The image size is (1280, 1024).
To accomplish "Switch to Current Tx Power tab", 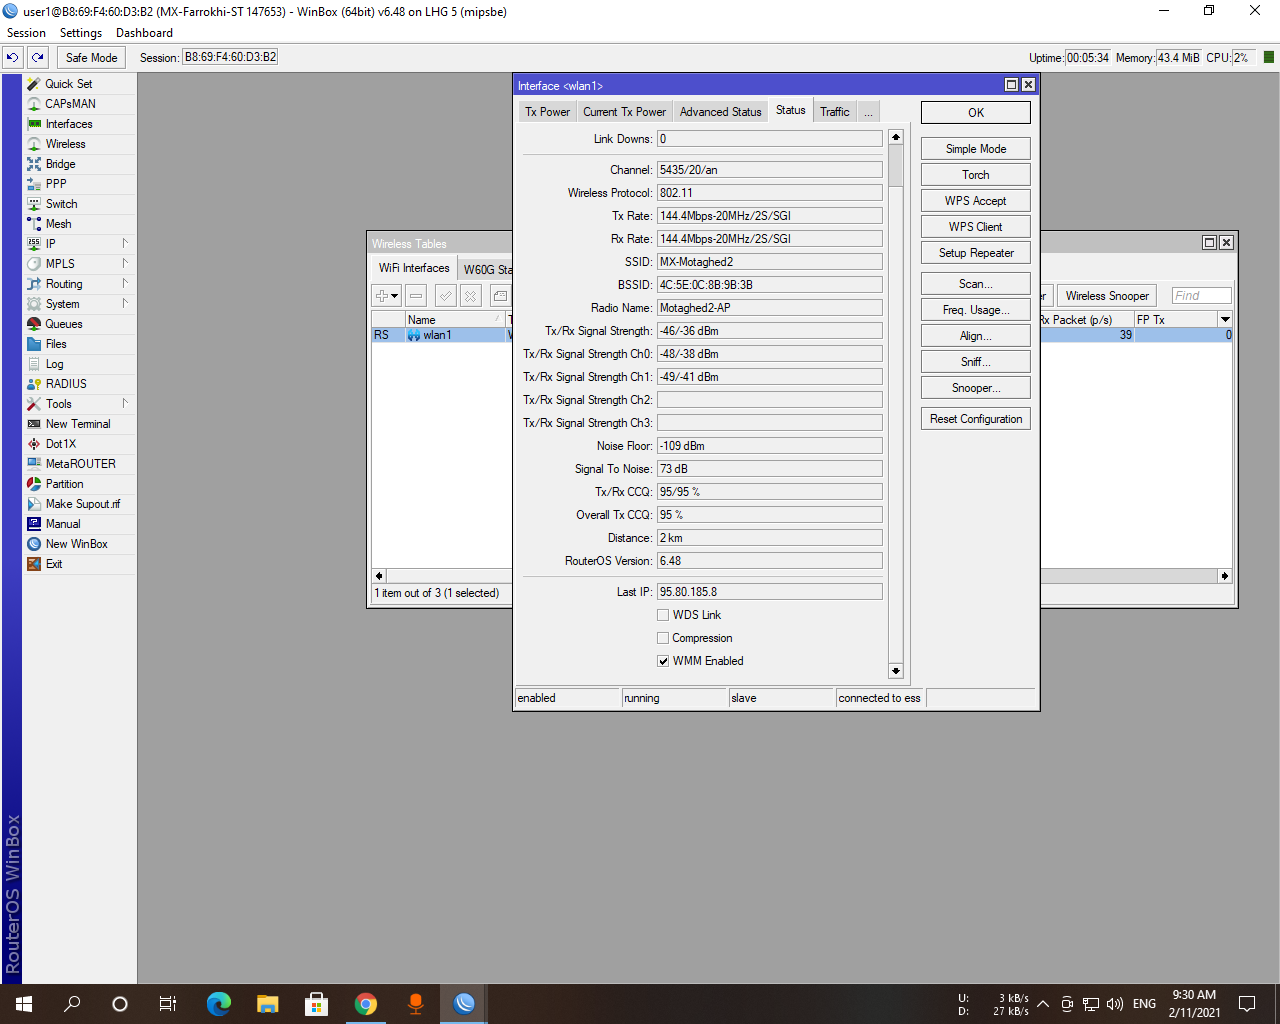I will tap(624, 112).
